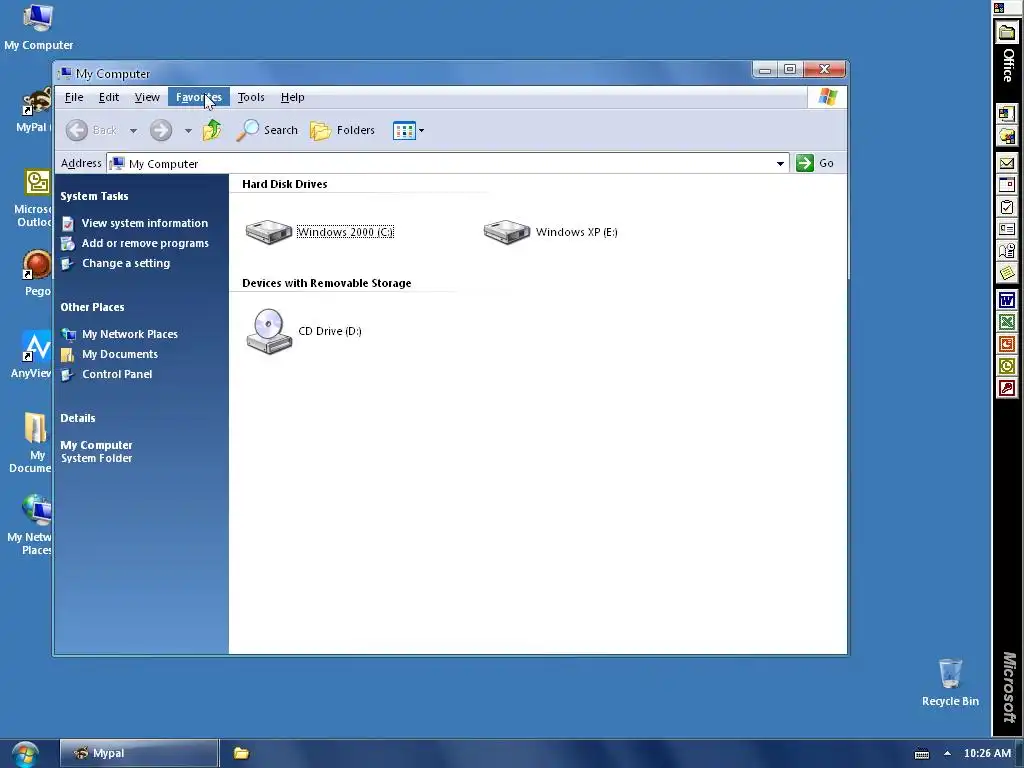Screen dimensions: 1024x768
Task: Show hidden tray icons arrow
Action: [947, 753]
